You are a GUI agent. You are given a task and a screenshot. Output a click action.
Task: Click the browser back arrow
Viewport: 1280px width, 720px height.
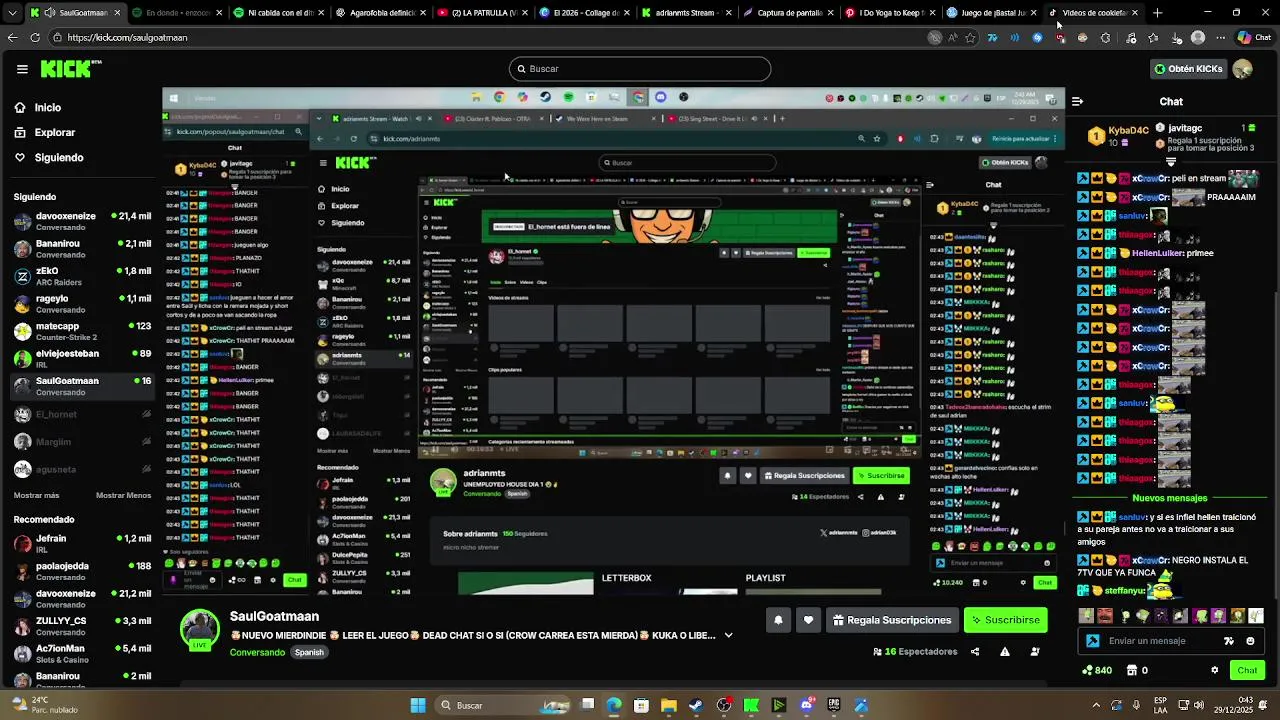tap(12, 37)
